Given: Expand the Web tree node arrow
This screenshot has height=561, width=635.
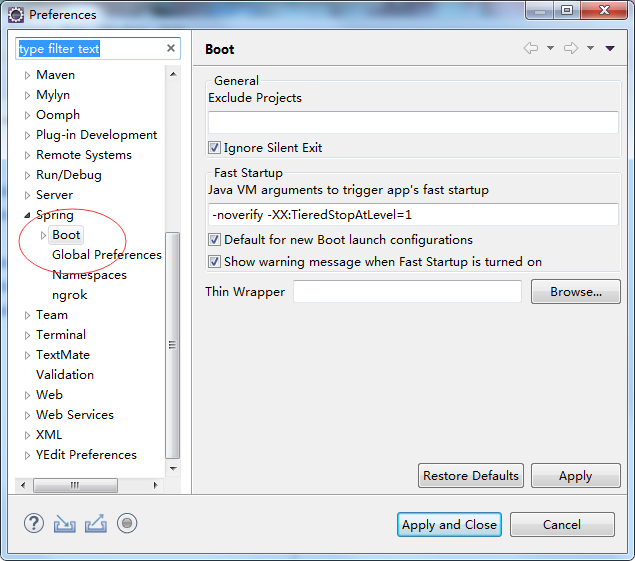Looking at the screenshot, I should click(27, 395).
